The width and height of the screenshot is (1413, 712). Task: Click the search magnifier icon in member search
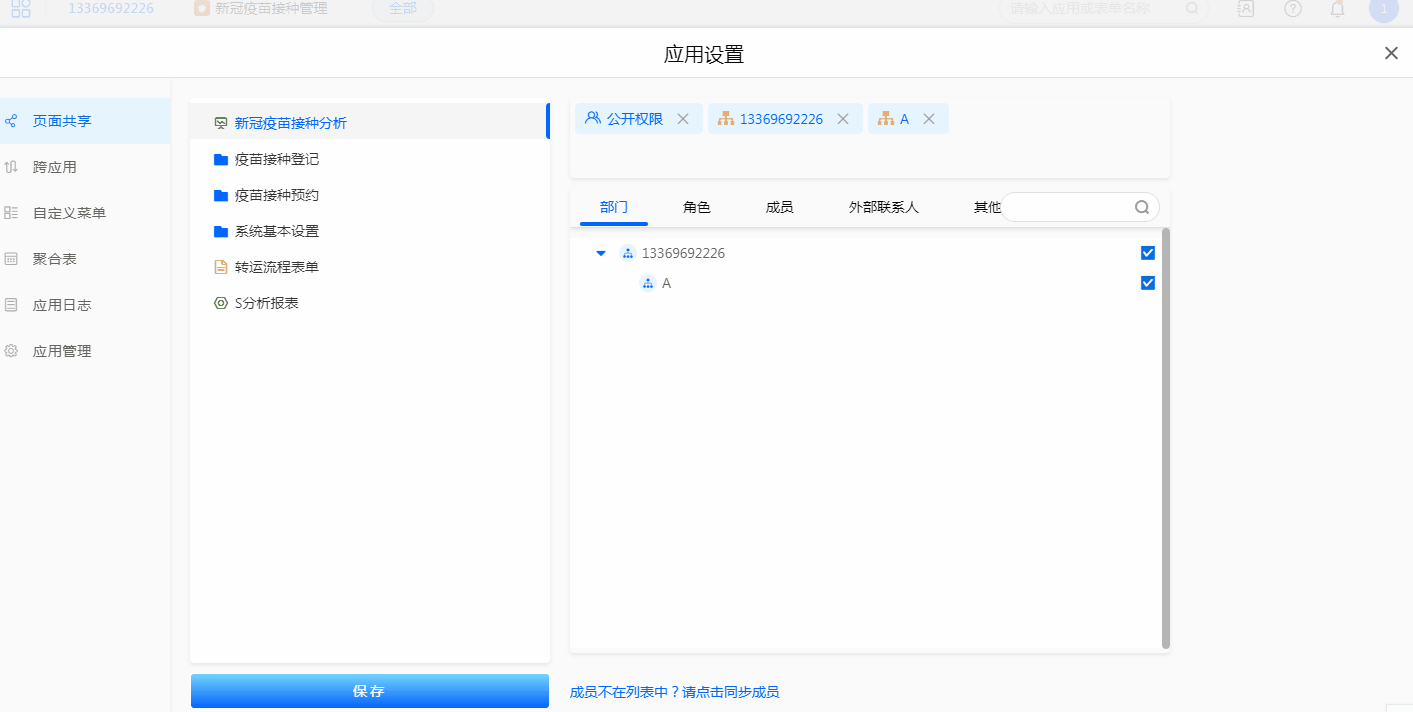[x=1142, y=207]
